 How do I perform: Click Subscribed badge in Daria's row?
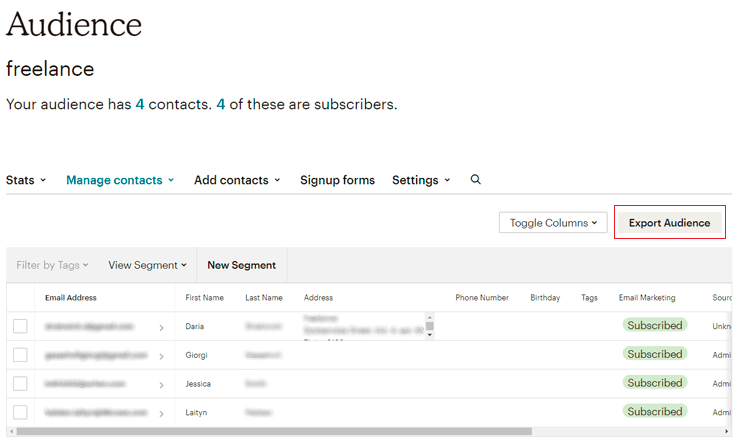click(x=655, y=325)
